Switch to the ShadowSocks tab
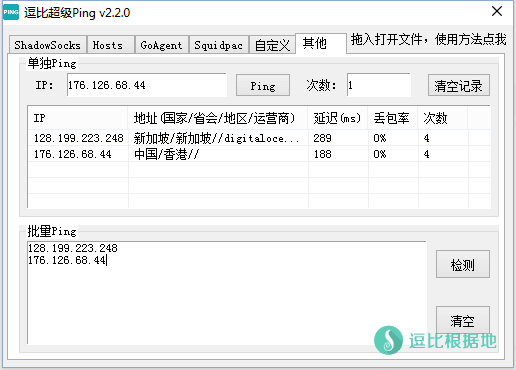516x370 pixels. coord(48,45)
